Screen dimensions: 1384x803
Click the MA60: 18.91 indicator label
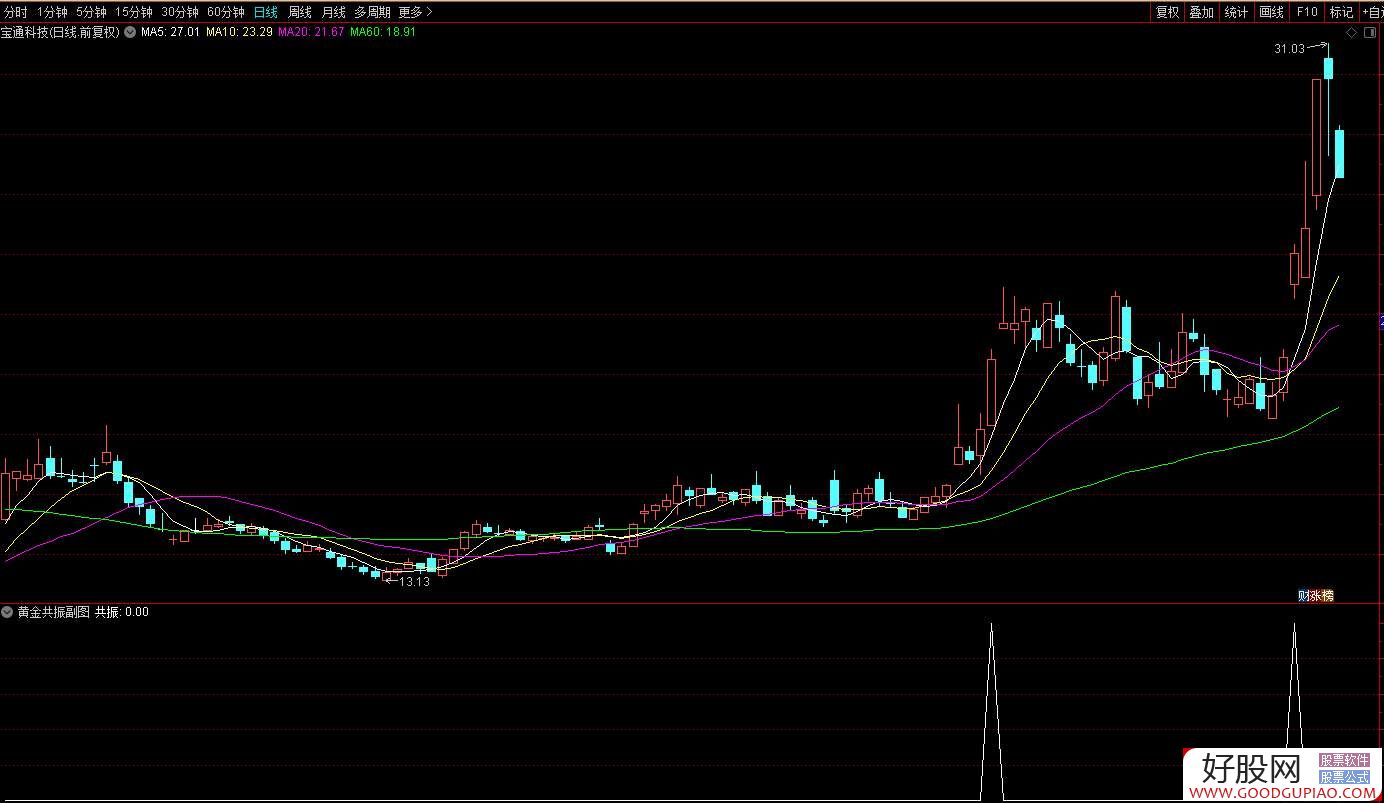(x=382, y=32)
